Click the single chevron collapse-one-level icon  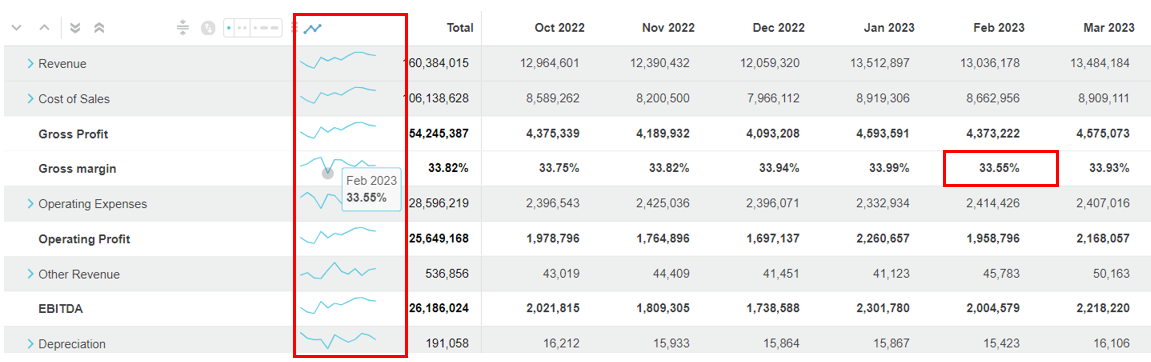coord(44,29)
